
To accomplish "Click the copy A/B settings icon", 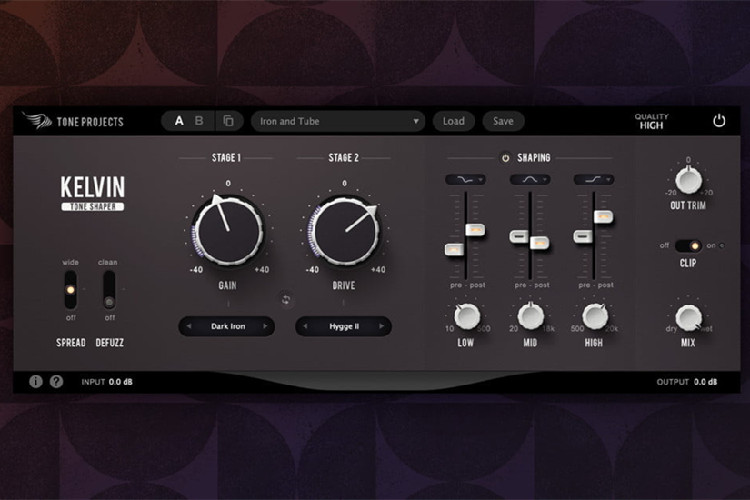I will coord(229,121).
